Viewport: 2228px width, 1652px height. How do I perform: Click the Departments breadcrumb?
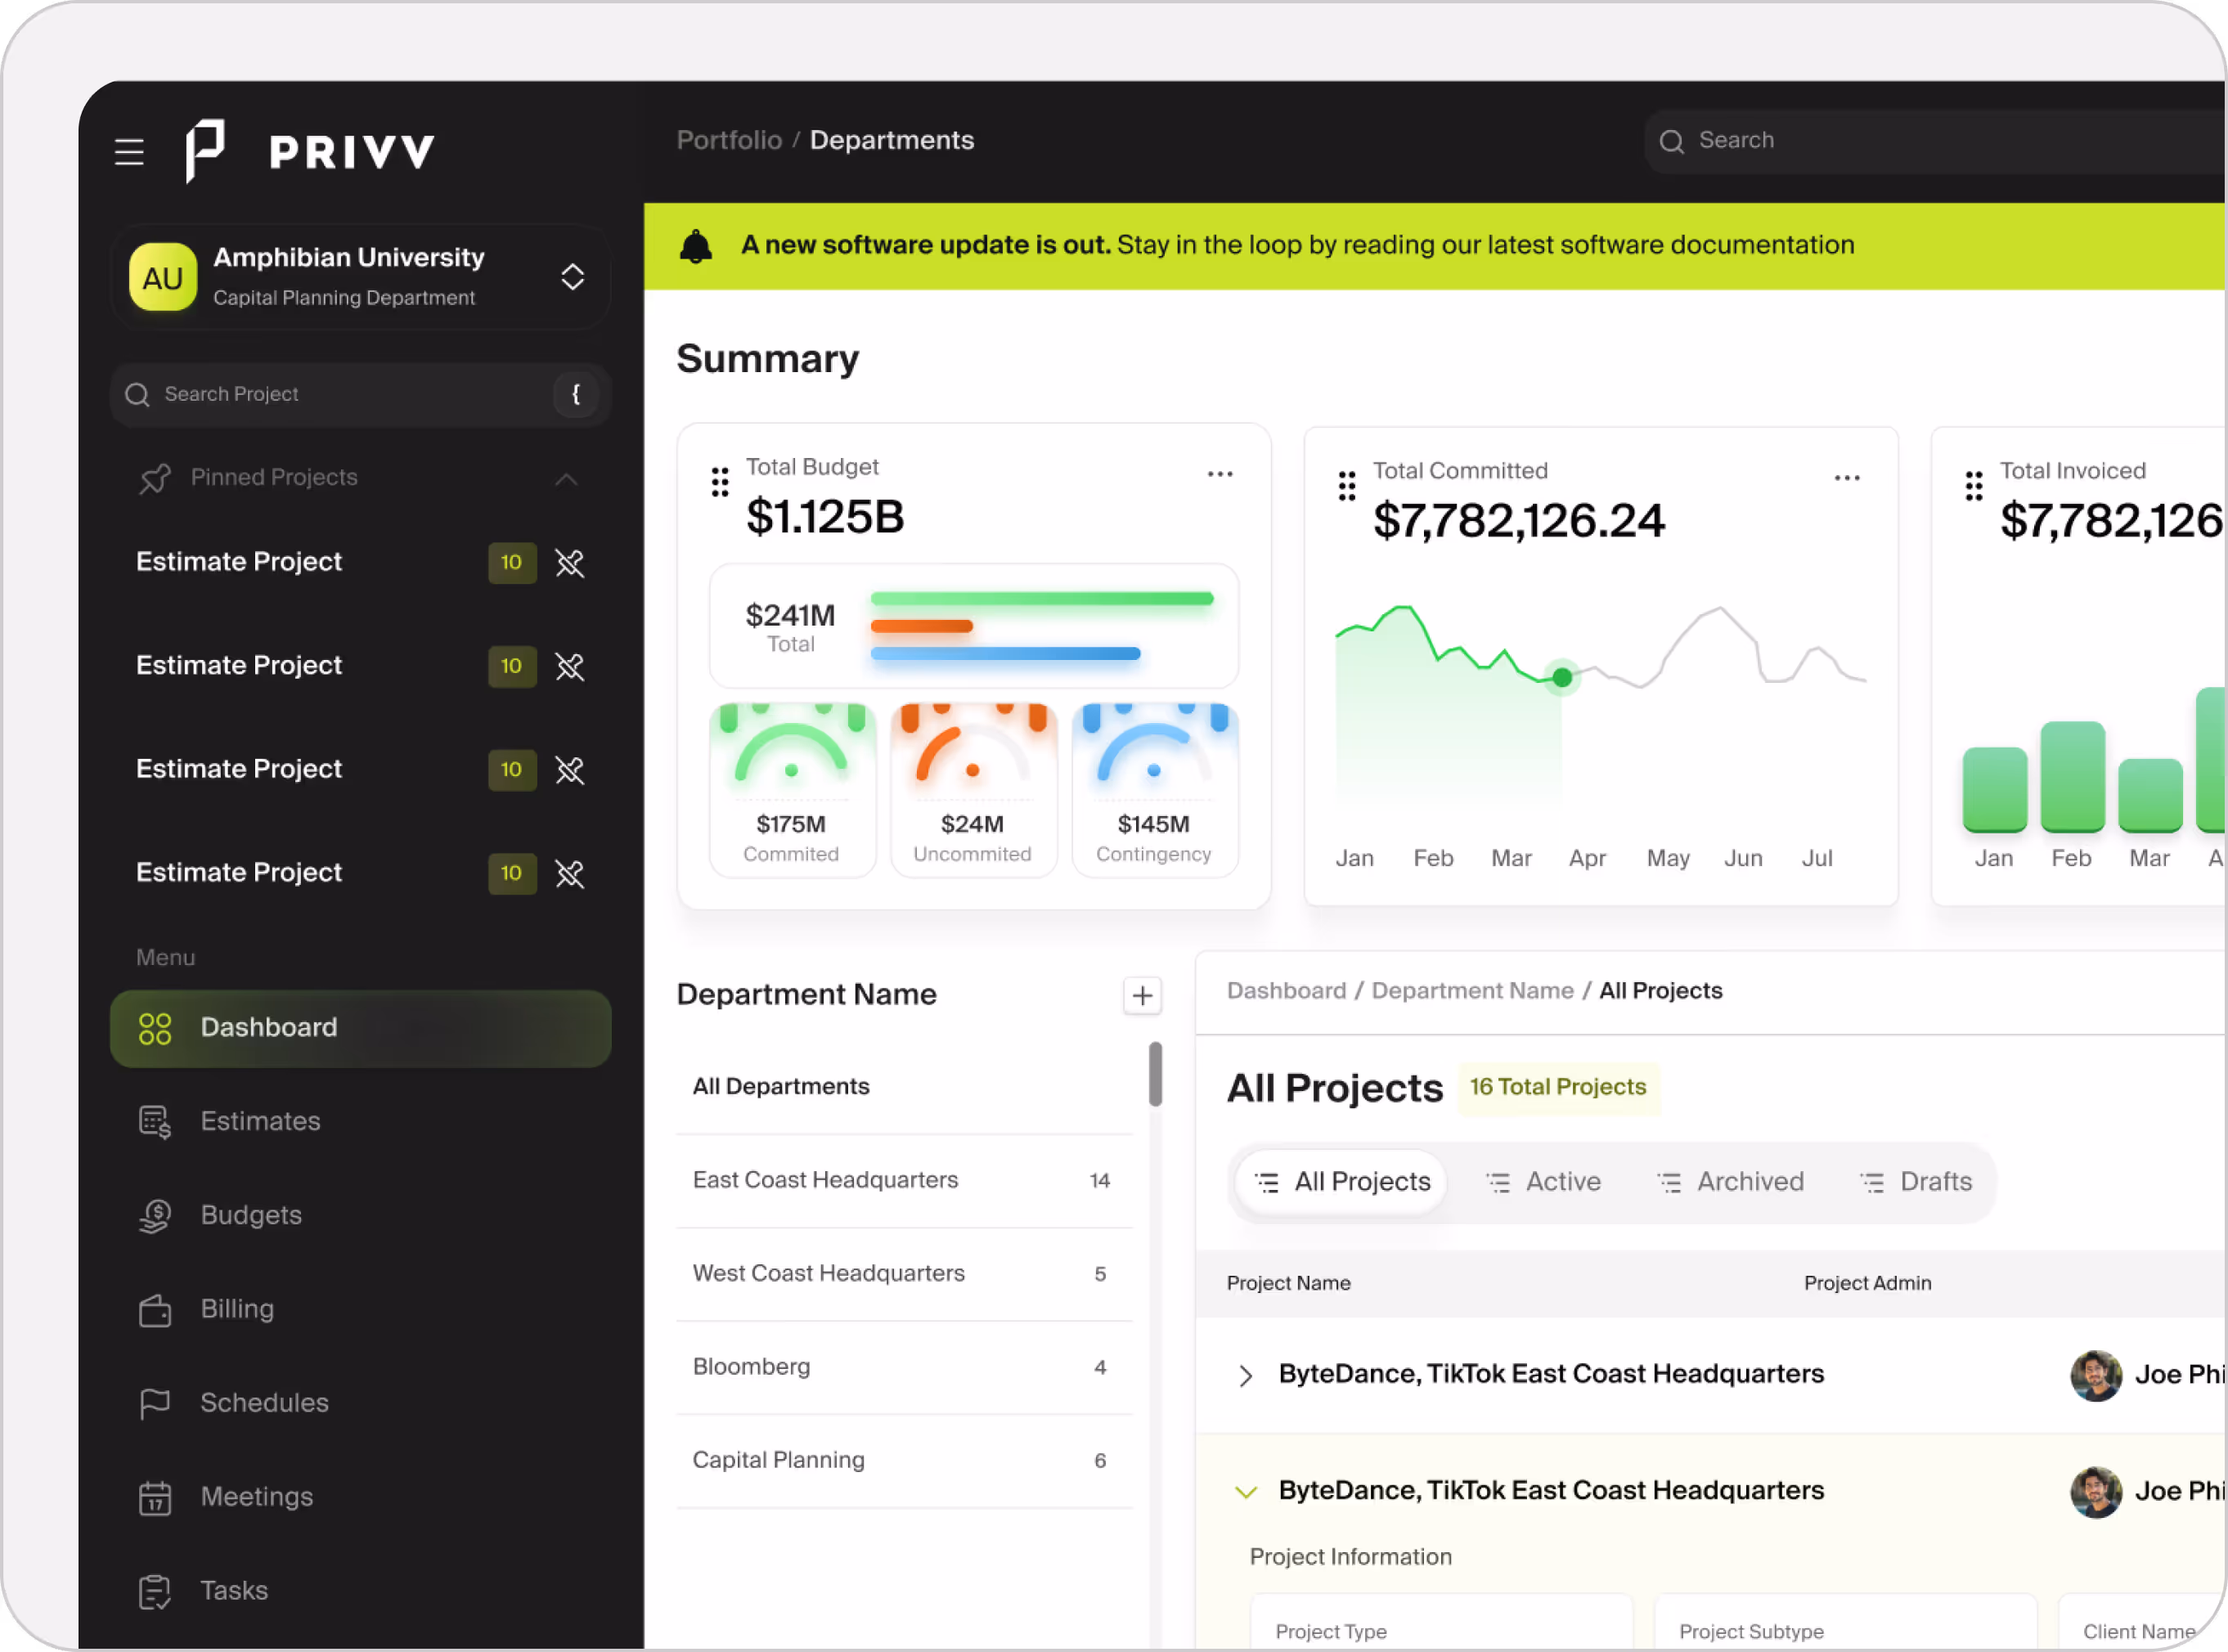[891, 140]
